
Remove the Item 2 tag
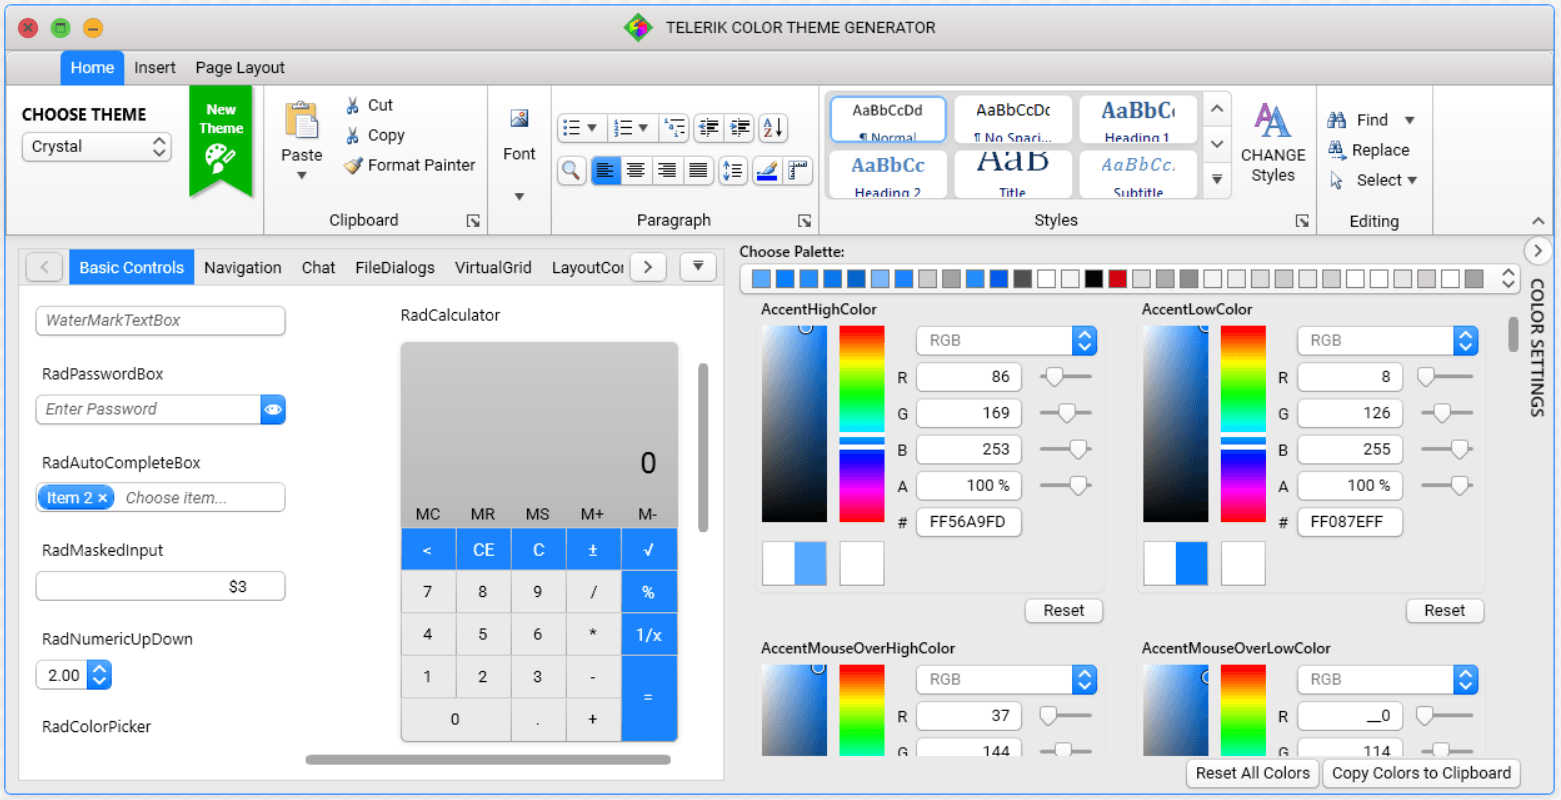coord(102,498)
